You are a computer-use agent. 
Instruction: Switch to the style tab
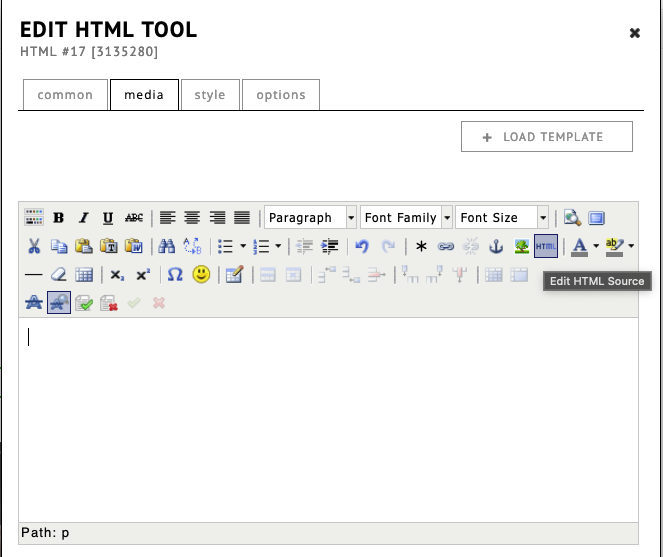[210, 95]
